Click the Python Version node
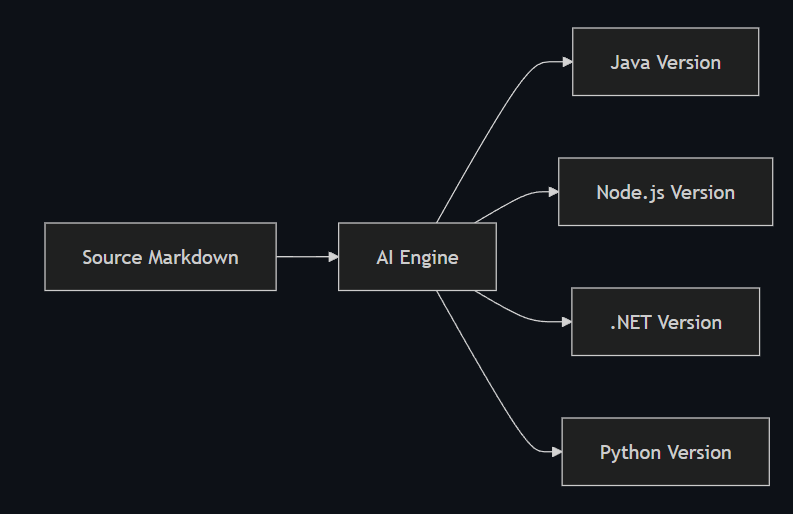Viewport: 793px width, 514px height. click(x=666, y=452)
